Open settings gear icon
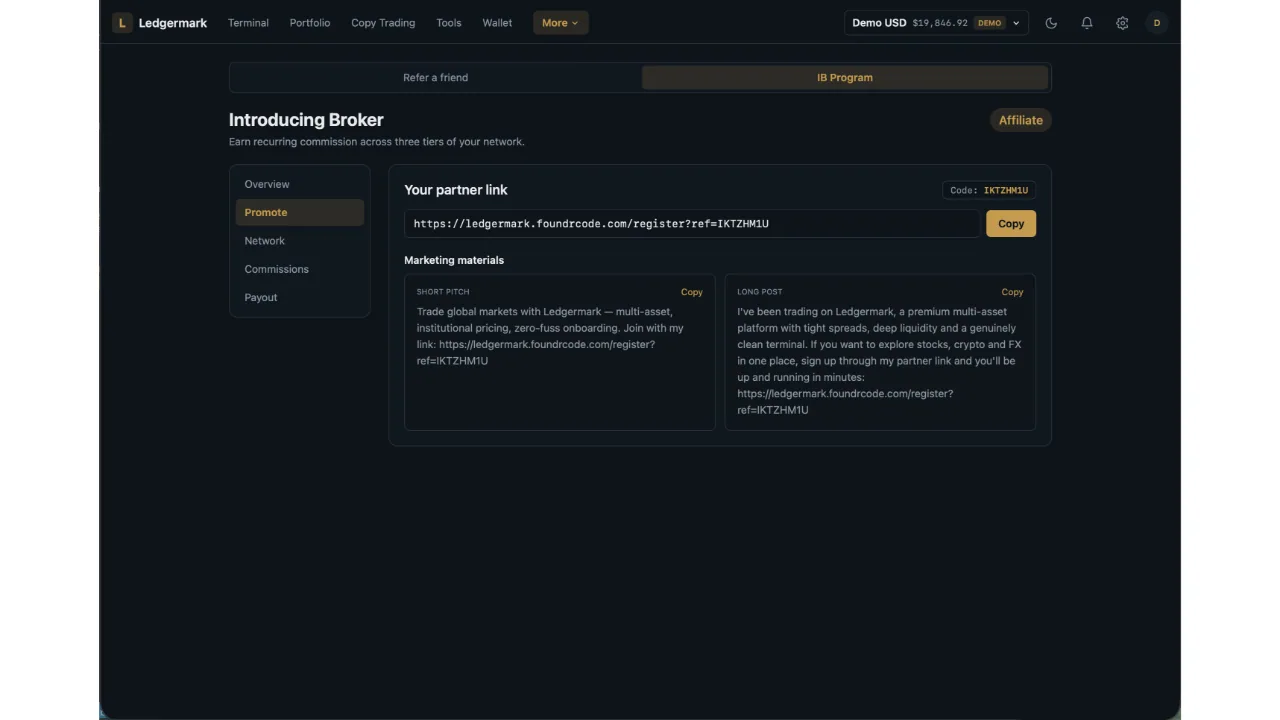The width and height of the screenshot is (1280, 720). 1122,23
